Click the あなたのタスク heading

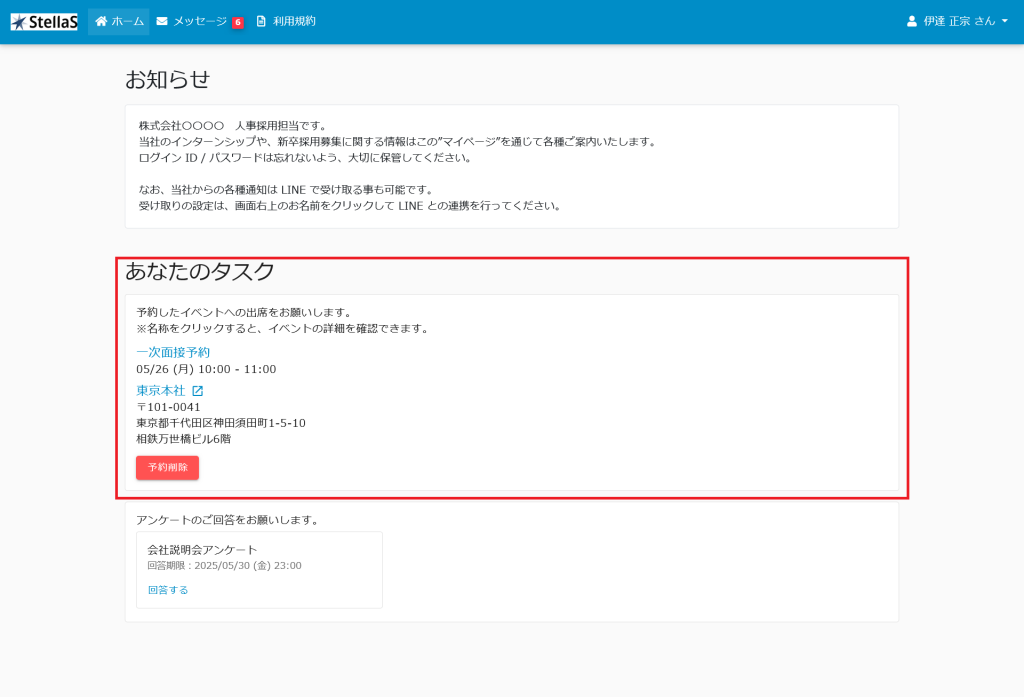click(x=200, y=271)
